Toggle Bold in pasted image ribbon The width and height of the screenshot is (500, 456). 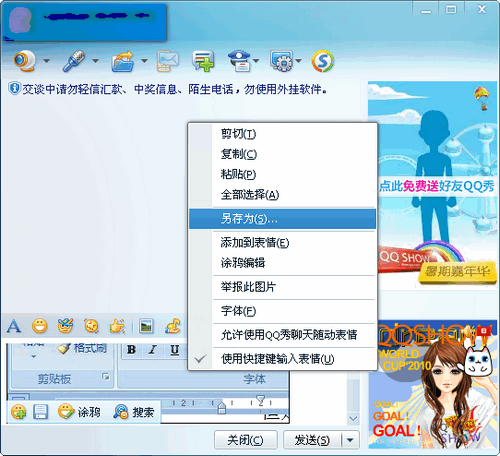[131, 350]
